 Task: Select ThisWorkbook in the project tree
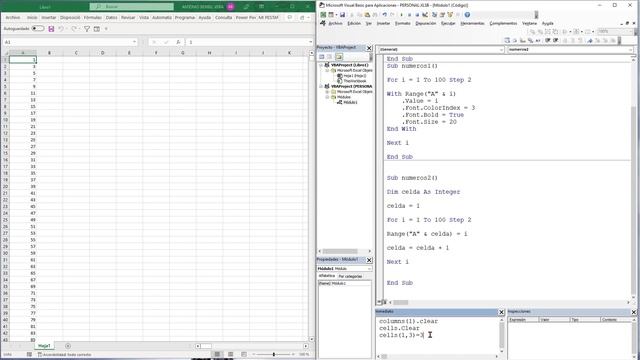pos(355,81)
